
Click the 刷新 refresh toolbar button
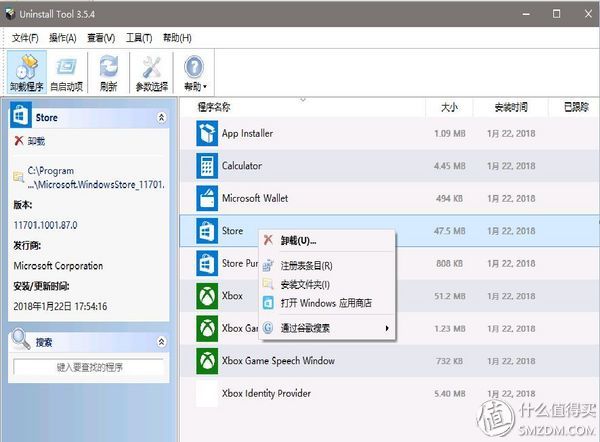pyautogui.click(x=108, y=72)
